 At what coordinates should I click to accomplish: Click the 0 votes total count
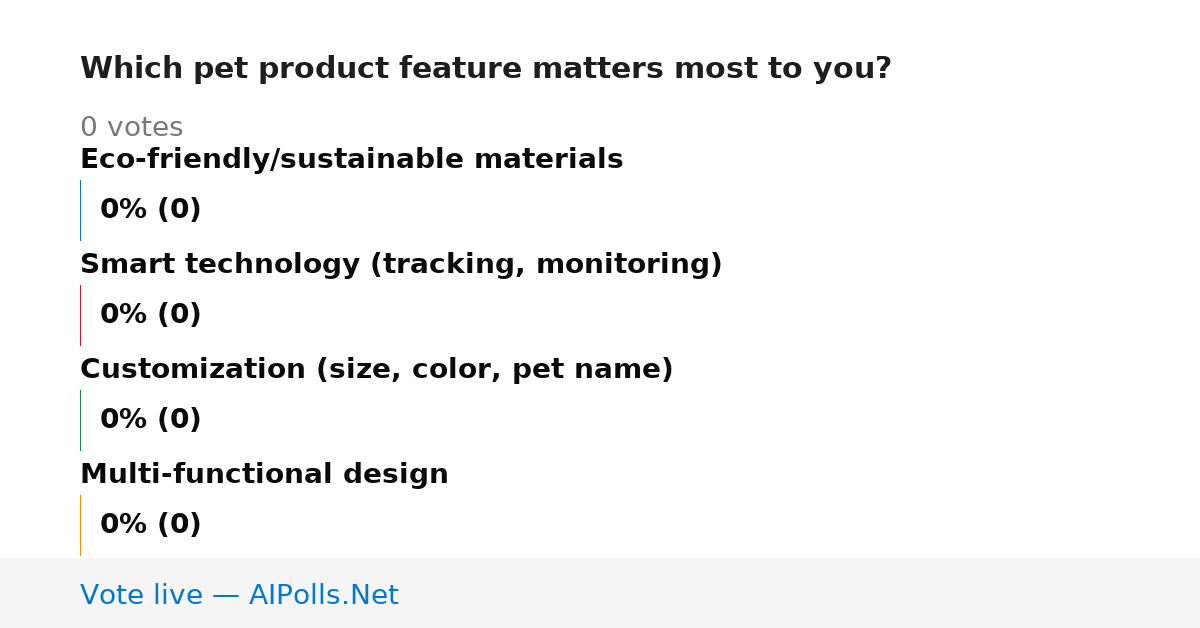point(131,128)
